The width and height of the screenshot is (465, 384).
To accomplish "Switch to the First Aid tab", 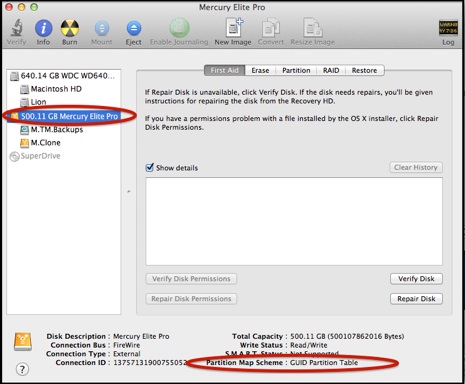I will point(224,70).
